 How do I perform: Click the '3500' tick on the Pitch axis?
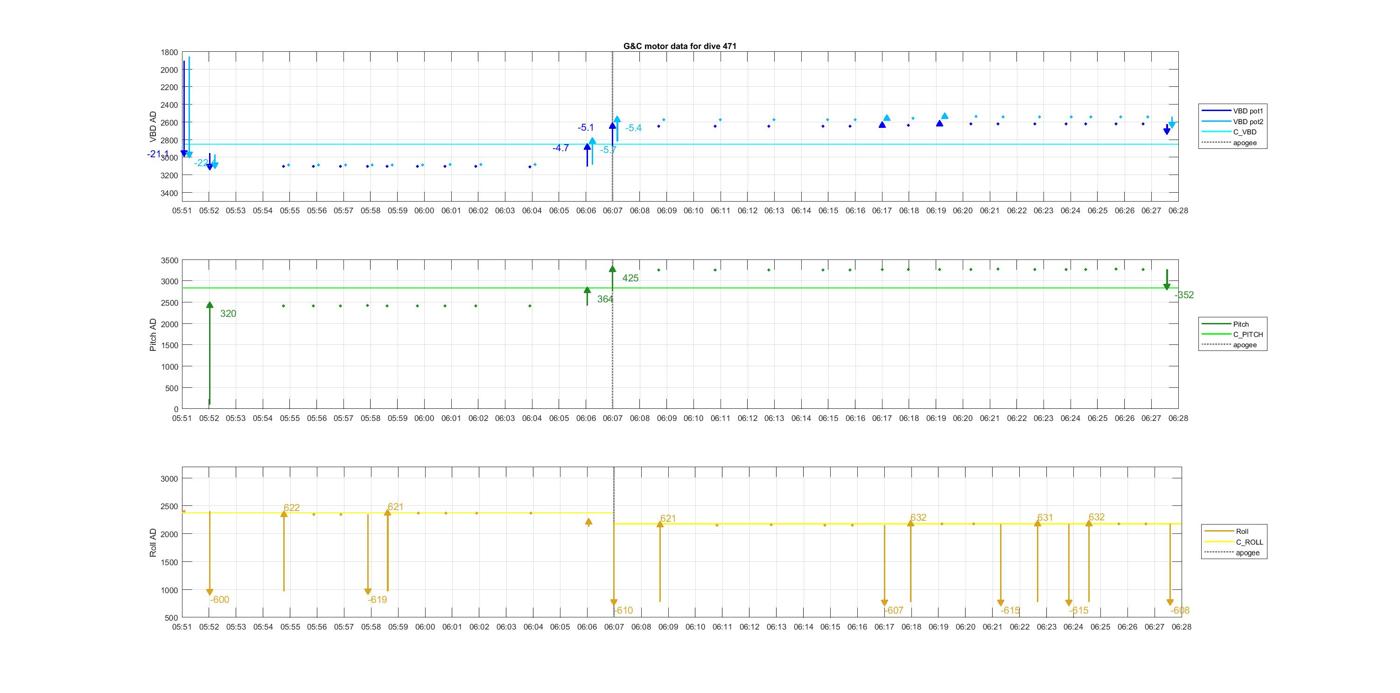point(169,260)
